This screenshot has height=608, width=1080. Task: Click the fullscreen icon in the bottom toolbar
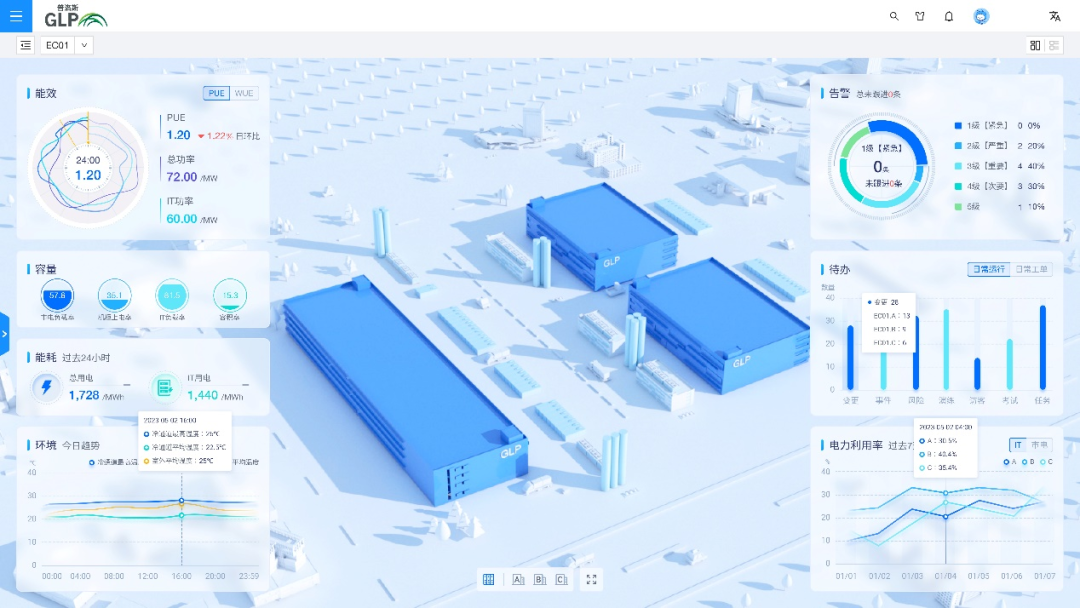coord(591,579)
